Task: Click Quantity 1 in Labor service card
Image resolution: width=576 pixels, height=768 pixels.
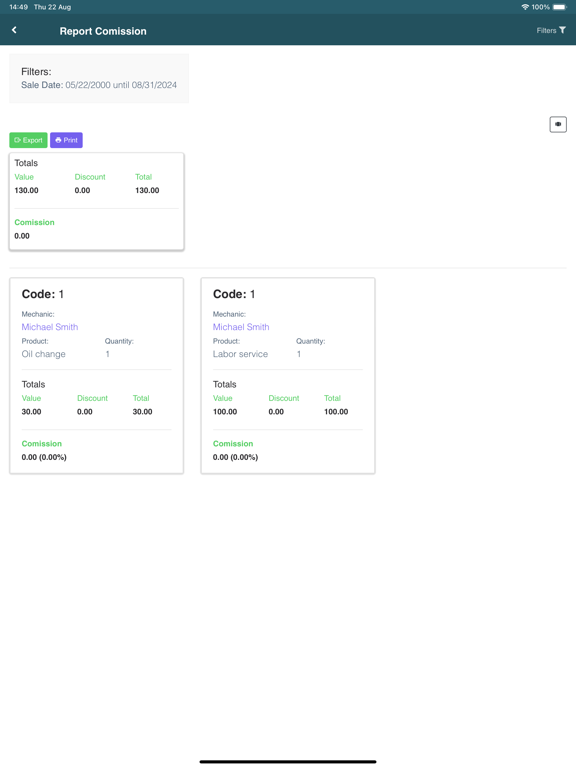Action: click(299, 354)
